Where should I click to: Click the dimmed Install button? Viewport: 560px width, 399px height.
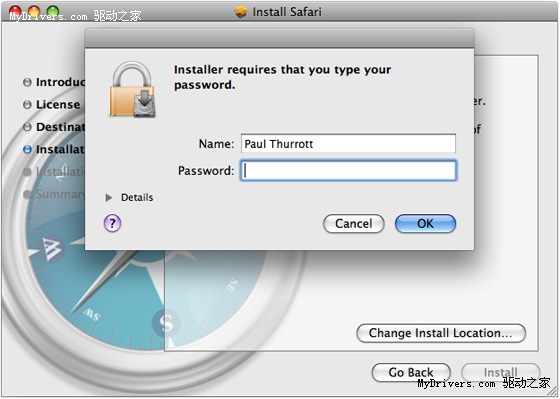click(500, 373)
